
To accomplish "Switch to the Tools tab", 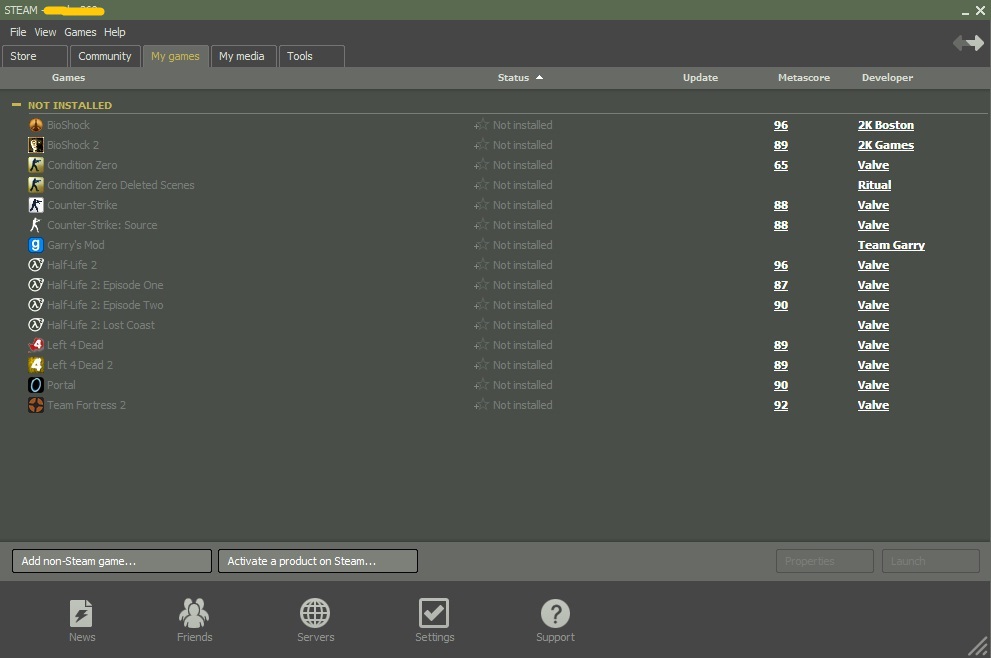I will (312, 56).
